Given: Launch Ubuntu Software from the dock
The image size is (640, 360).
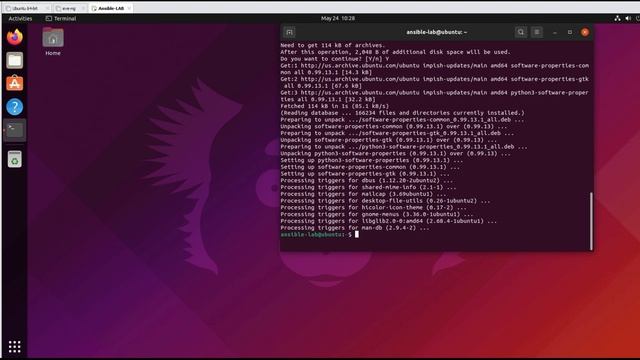Looking at the screenshot, I should [15, 83].
